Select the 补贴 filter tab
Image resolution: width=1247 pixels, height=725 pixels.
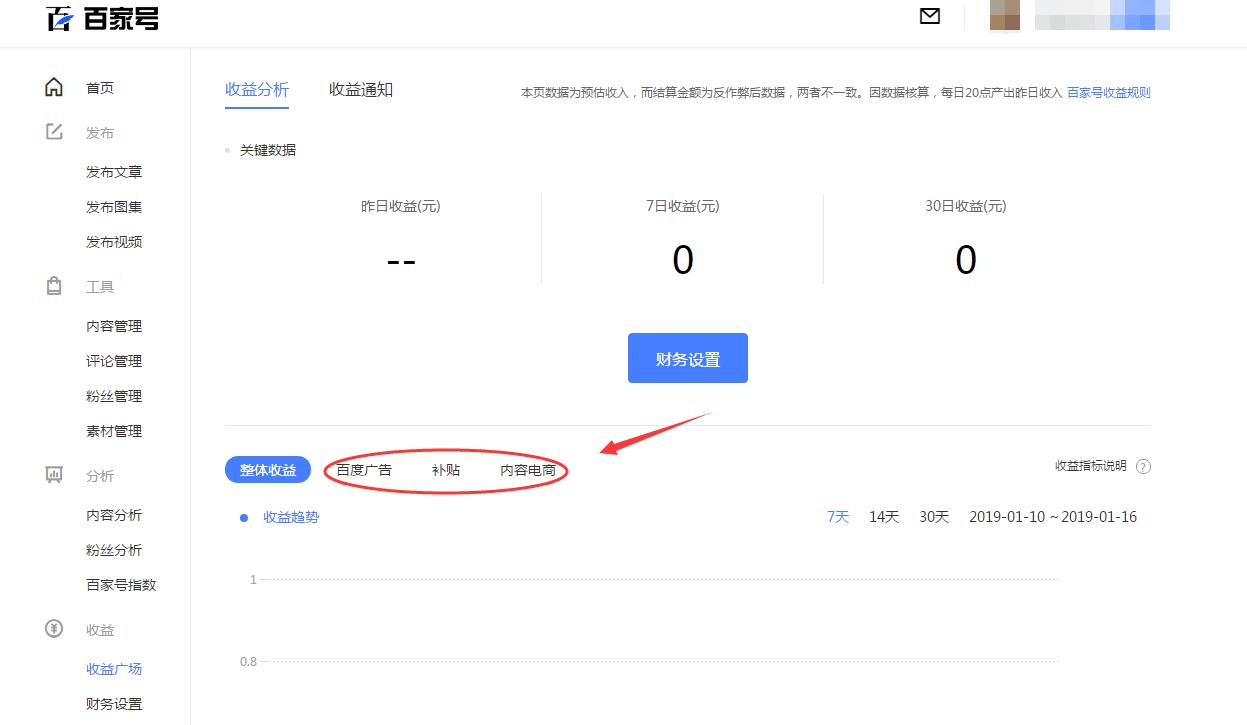click(x=446, y=468)
